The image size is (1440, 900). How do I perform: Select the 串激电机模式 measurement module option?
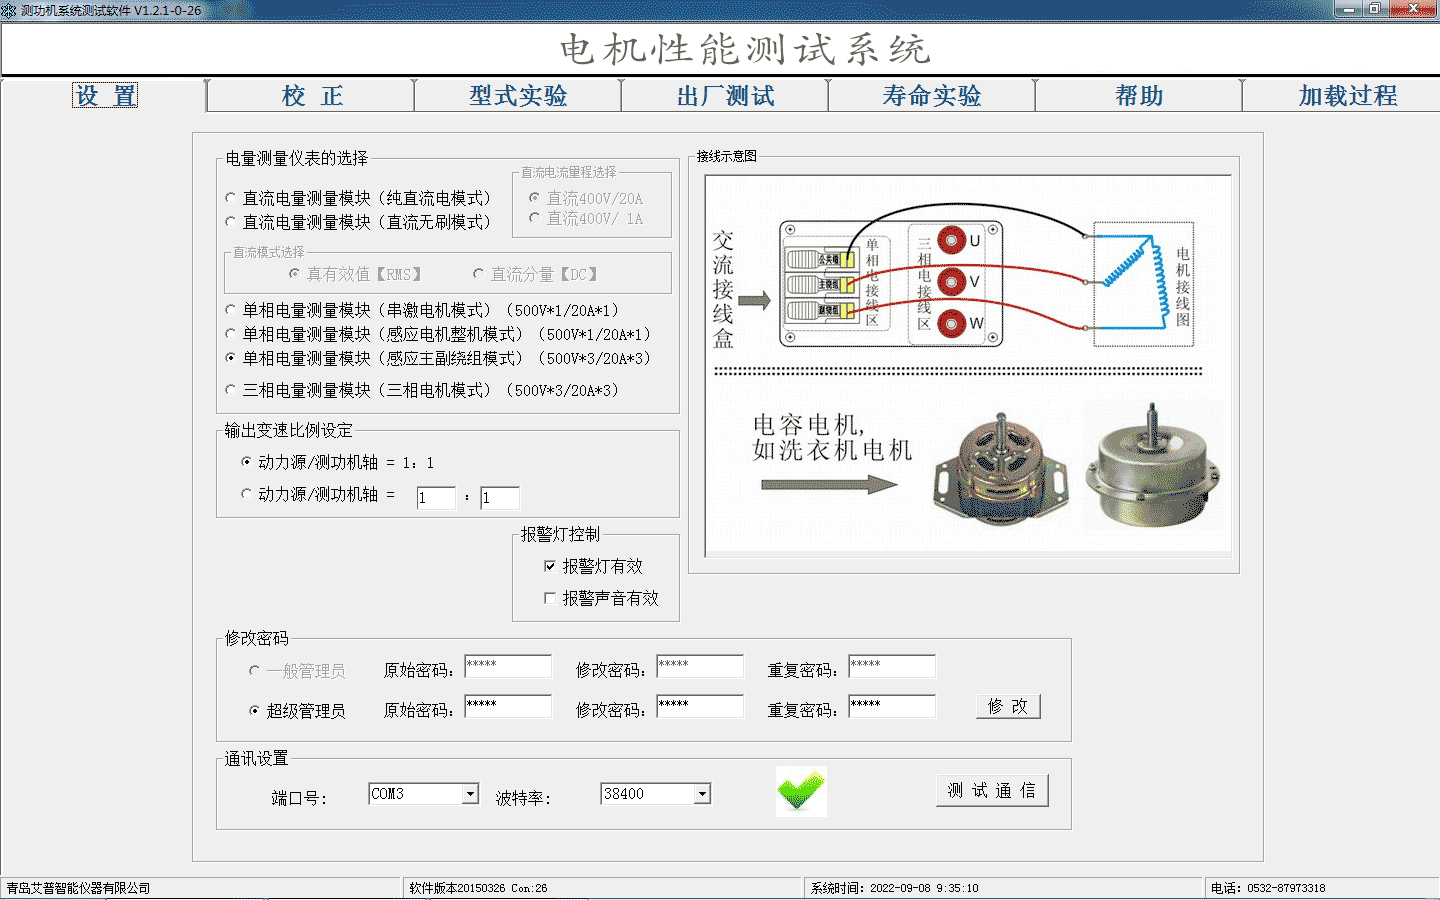(x=229, y=310)
